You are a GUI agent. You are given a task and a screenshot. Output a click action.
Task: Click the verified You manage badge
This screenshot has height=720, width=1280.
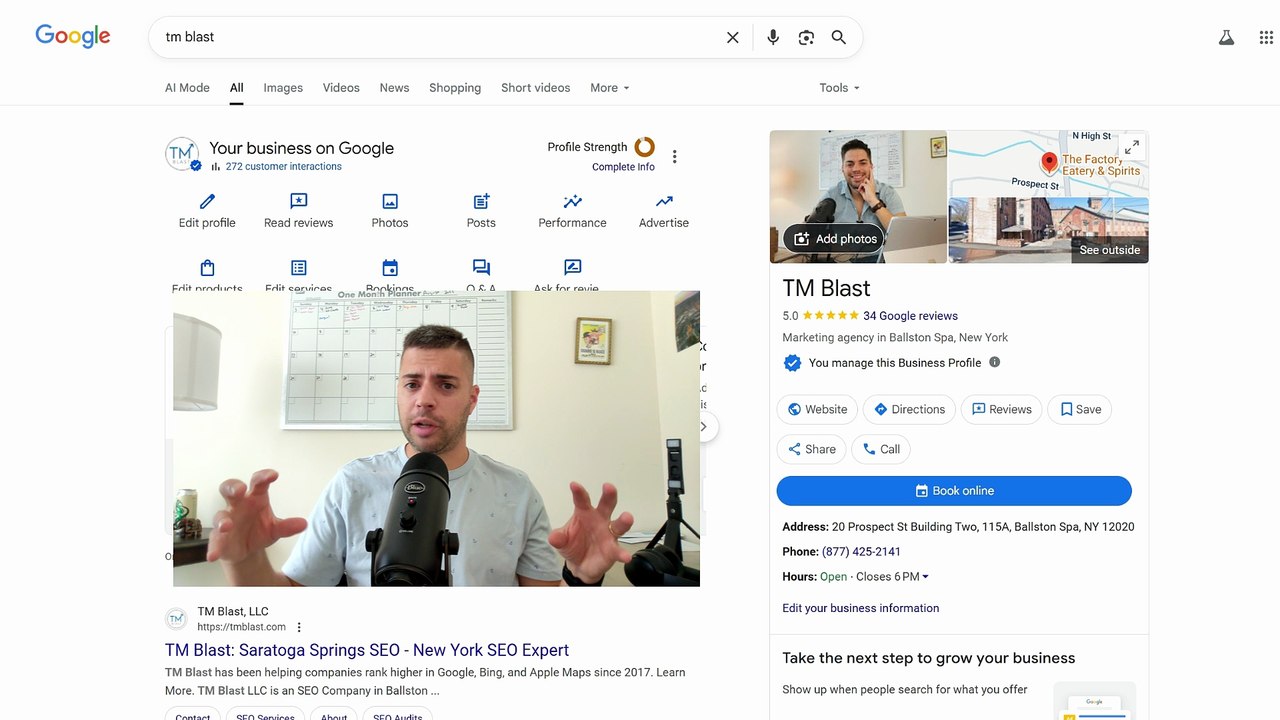click(792, 363)
